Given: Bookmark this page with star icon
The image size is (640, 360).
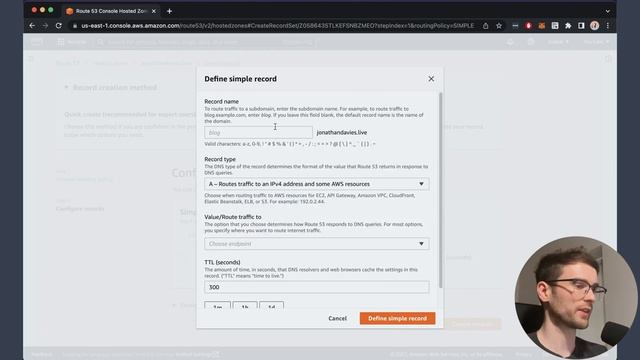Looking at the screenshot, I should (499, 26).
